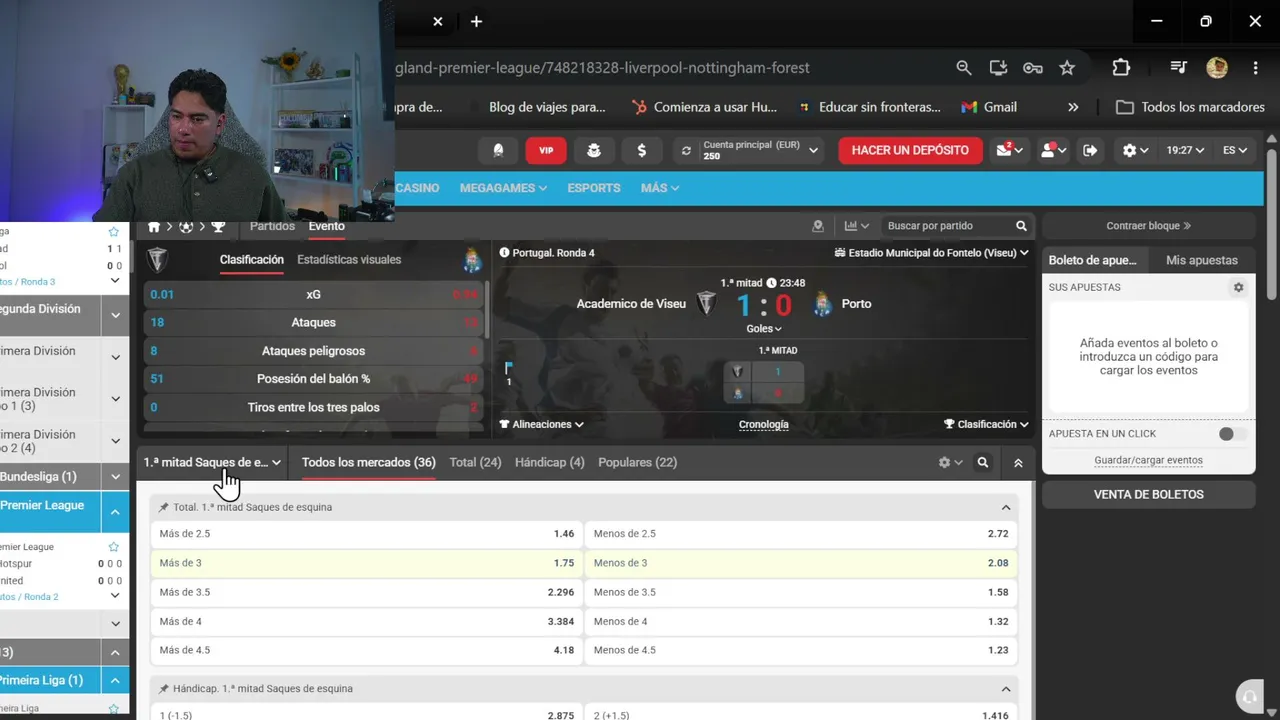Open the ESPORTS section
The image size is (1280, 720).
594,188
